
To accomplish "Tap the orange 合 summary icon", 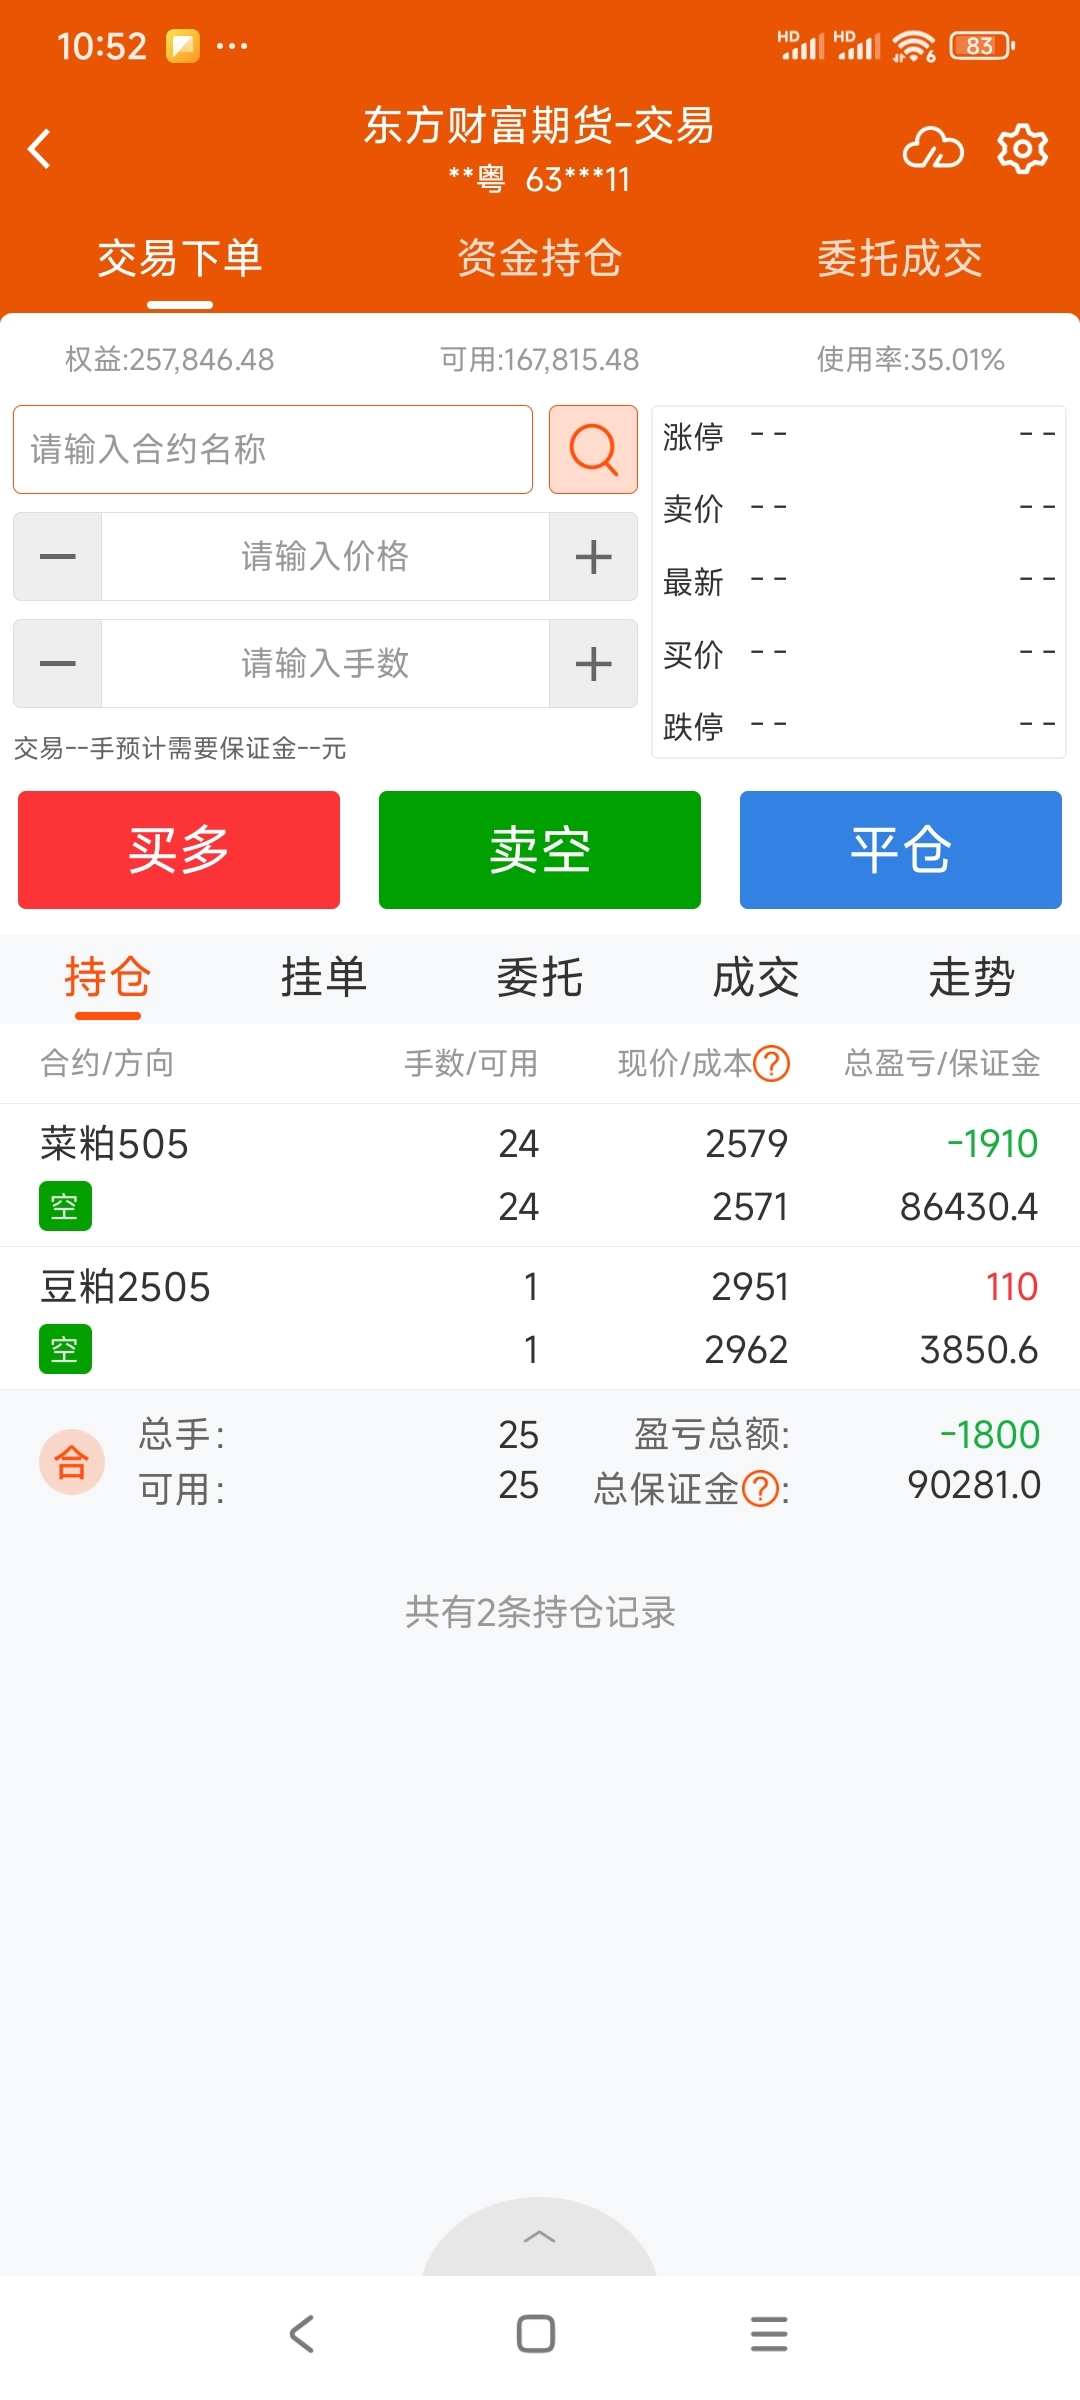I will [72, 1462].
